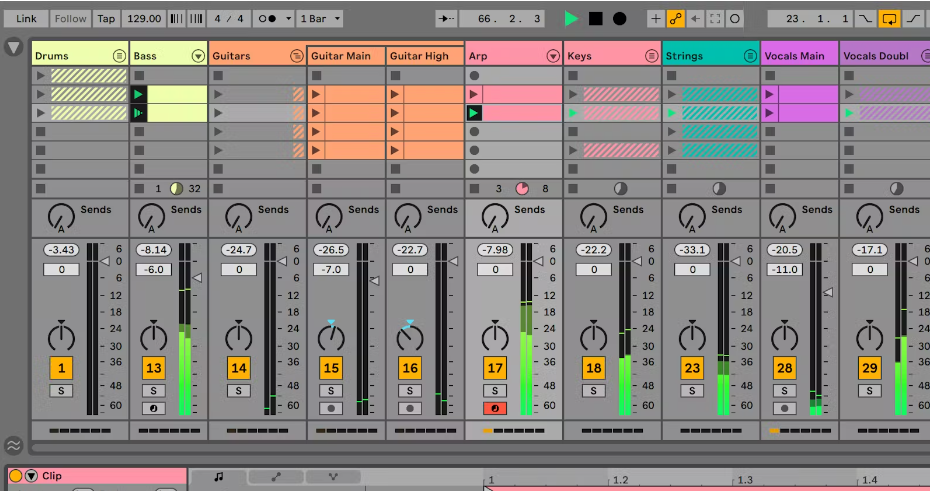Mute the Drums track via activator 1
This screenshot has height=491, width=930.
point(62,368)
